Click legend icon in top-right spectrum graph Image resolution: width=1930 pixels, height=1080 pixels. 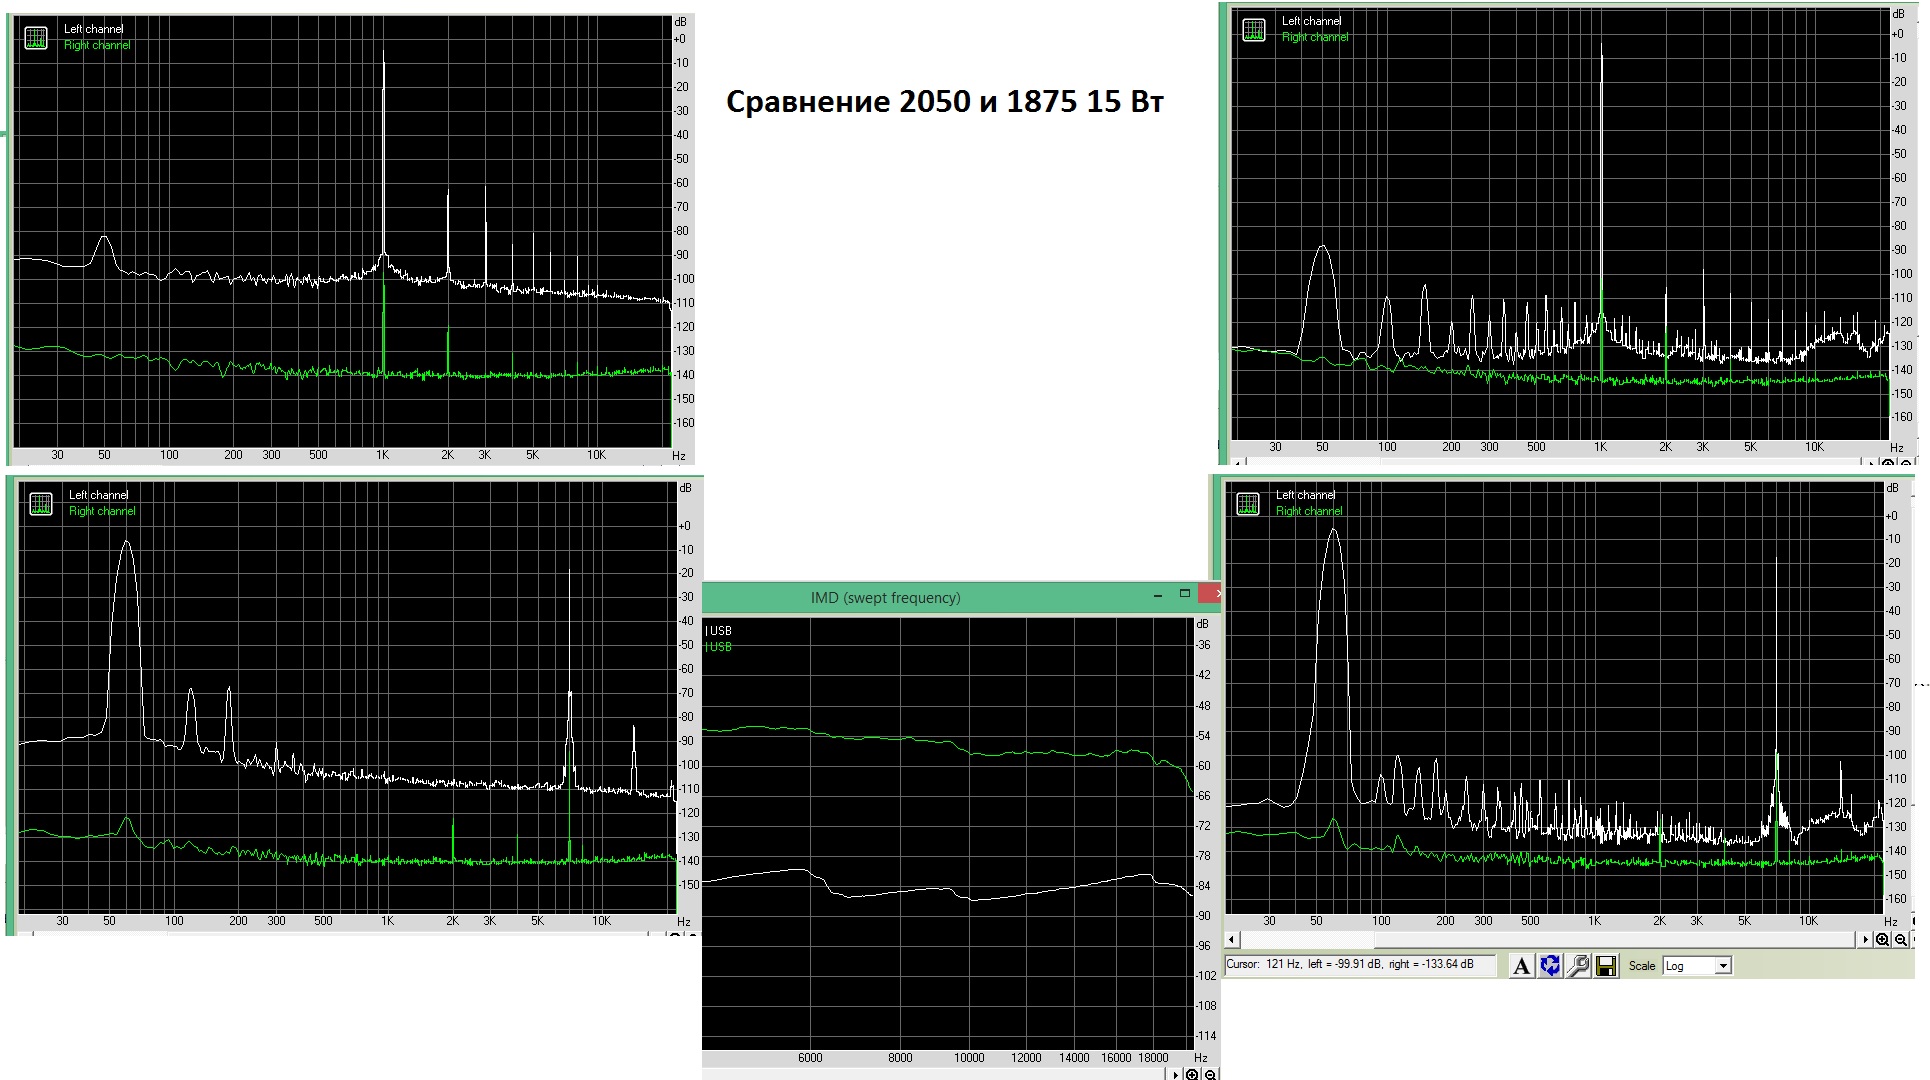1254,30
